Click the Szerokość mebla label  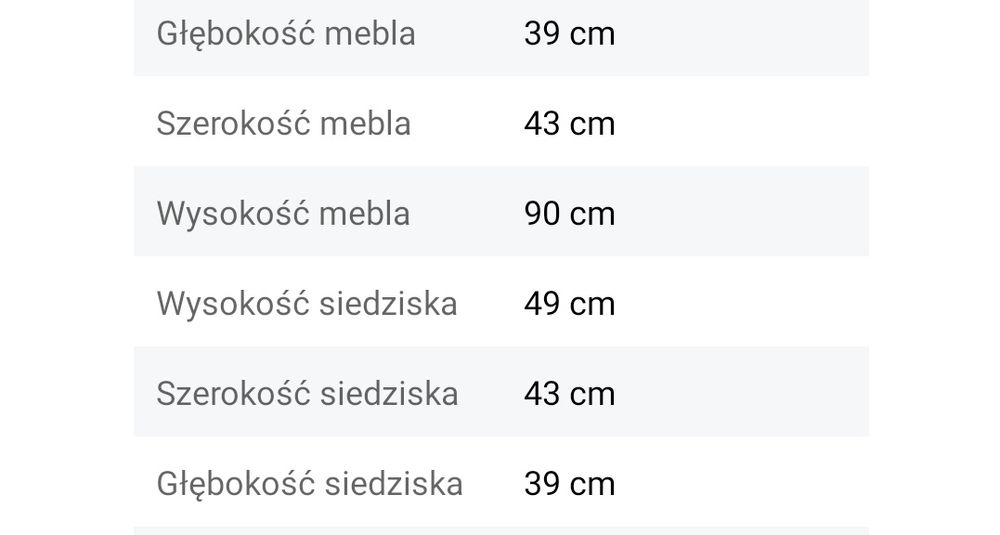click(284, 124)
